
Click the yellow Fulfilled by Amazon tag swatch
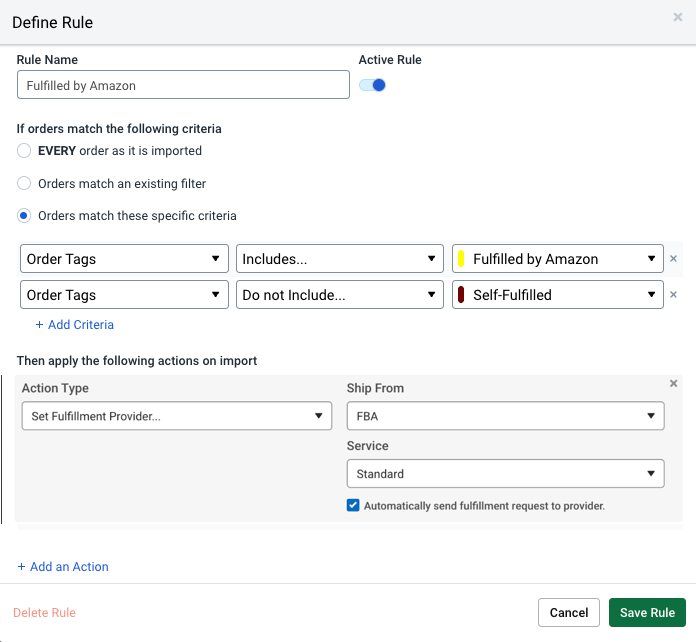(461, 259)
